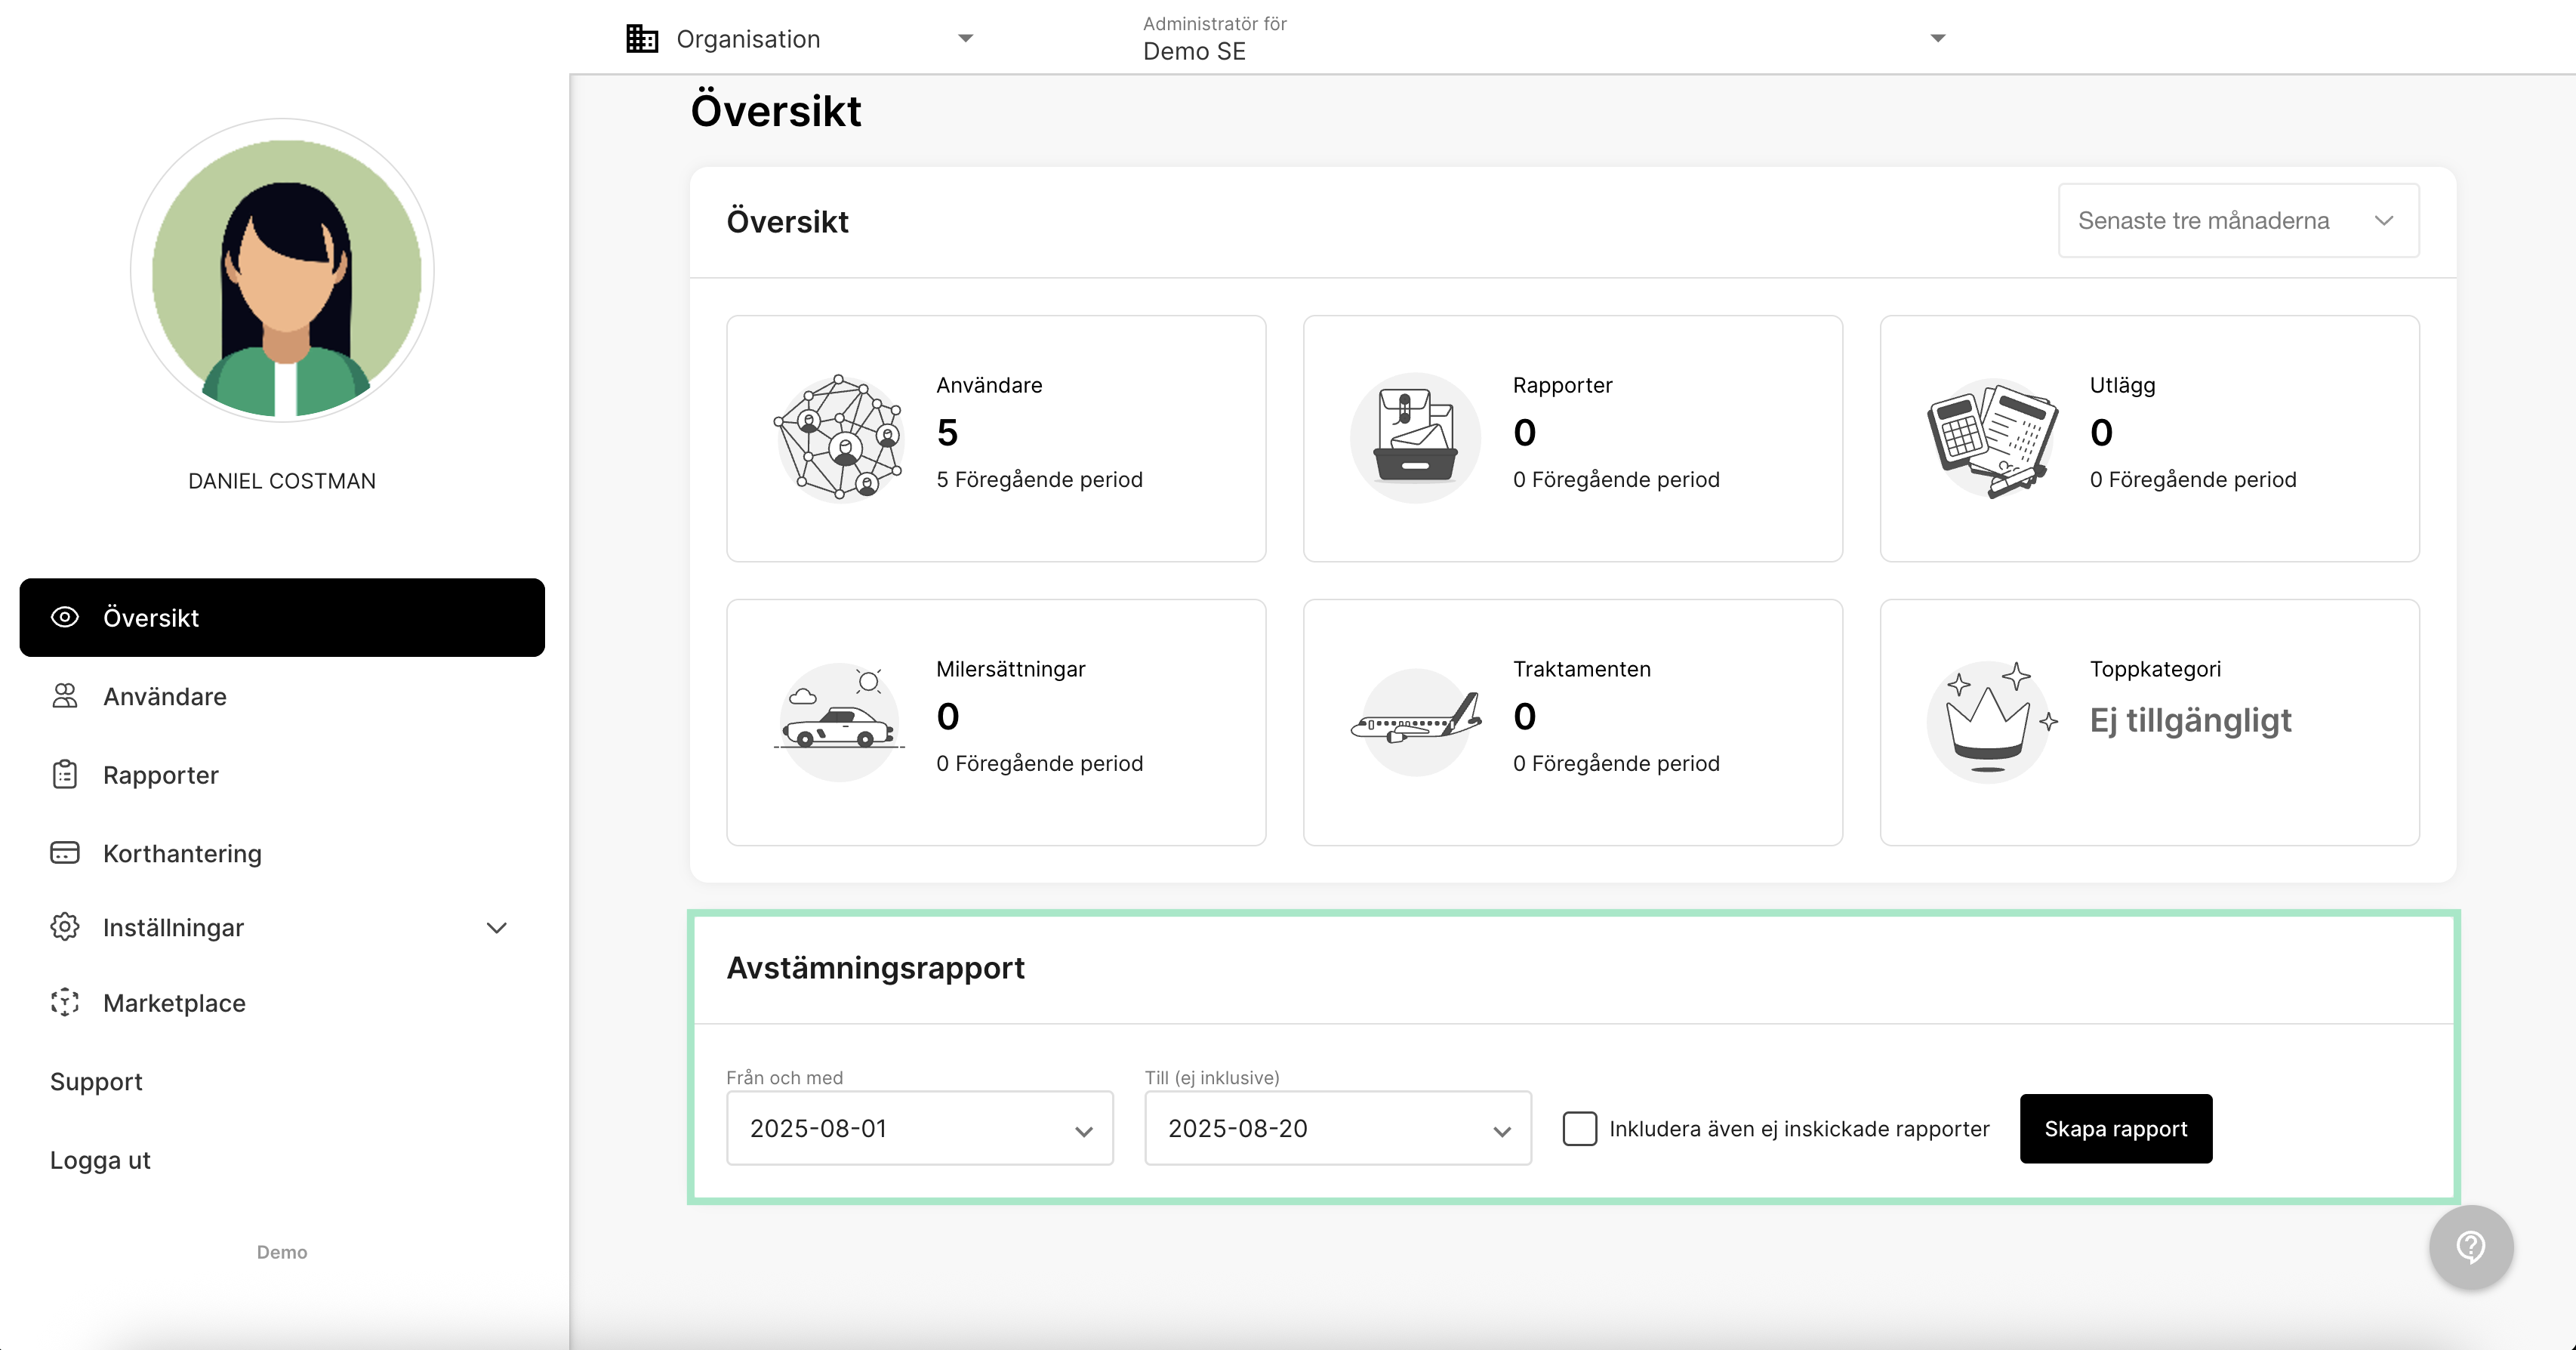Click the Skapa rapport button
Screen dimensions: 2576x1350
(x=2116, y=1129)
